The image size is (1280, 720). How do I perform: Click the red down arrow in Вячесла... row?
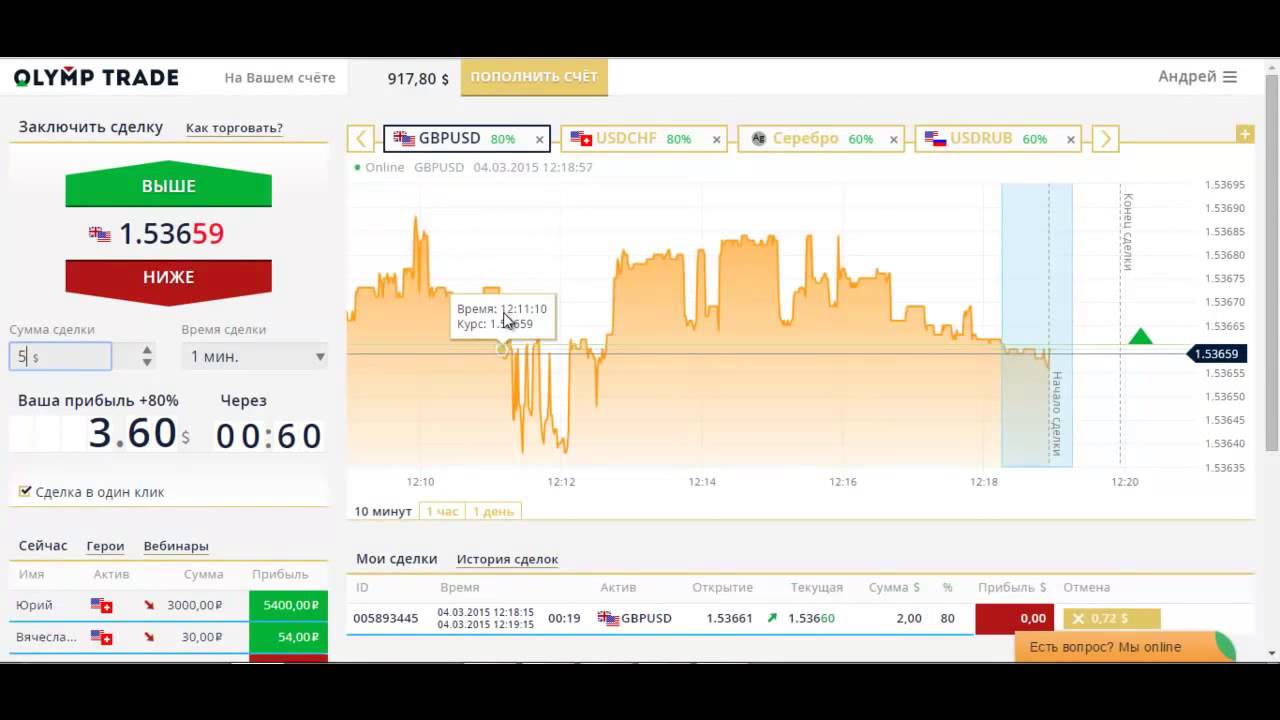click(x=149, y=637)
